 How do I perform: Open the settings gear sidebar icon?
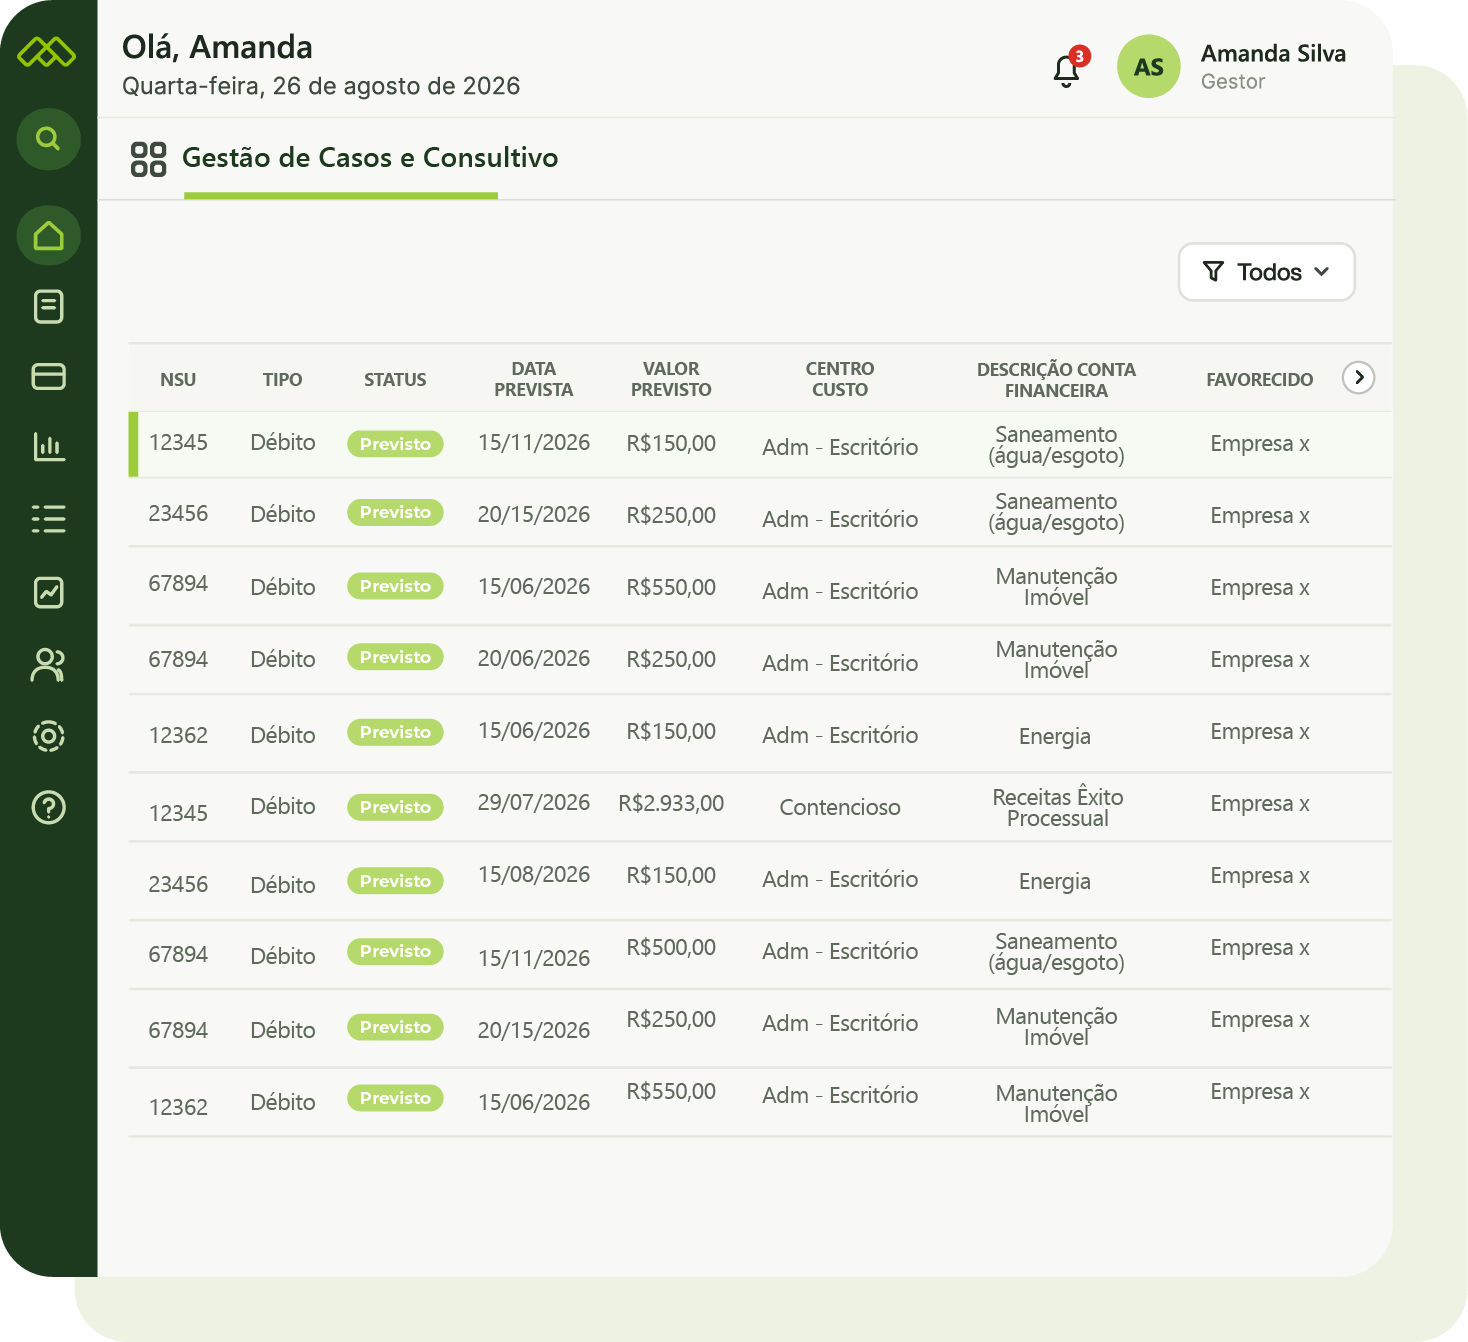click(48, 736)
